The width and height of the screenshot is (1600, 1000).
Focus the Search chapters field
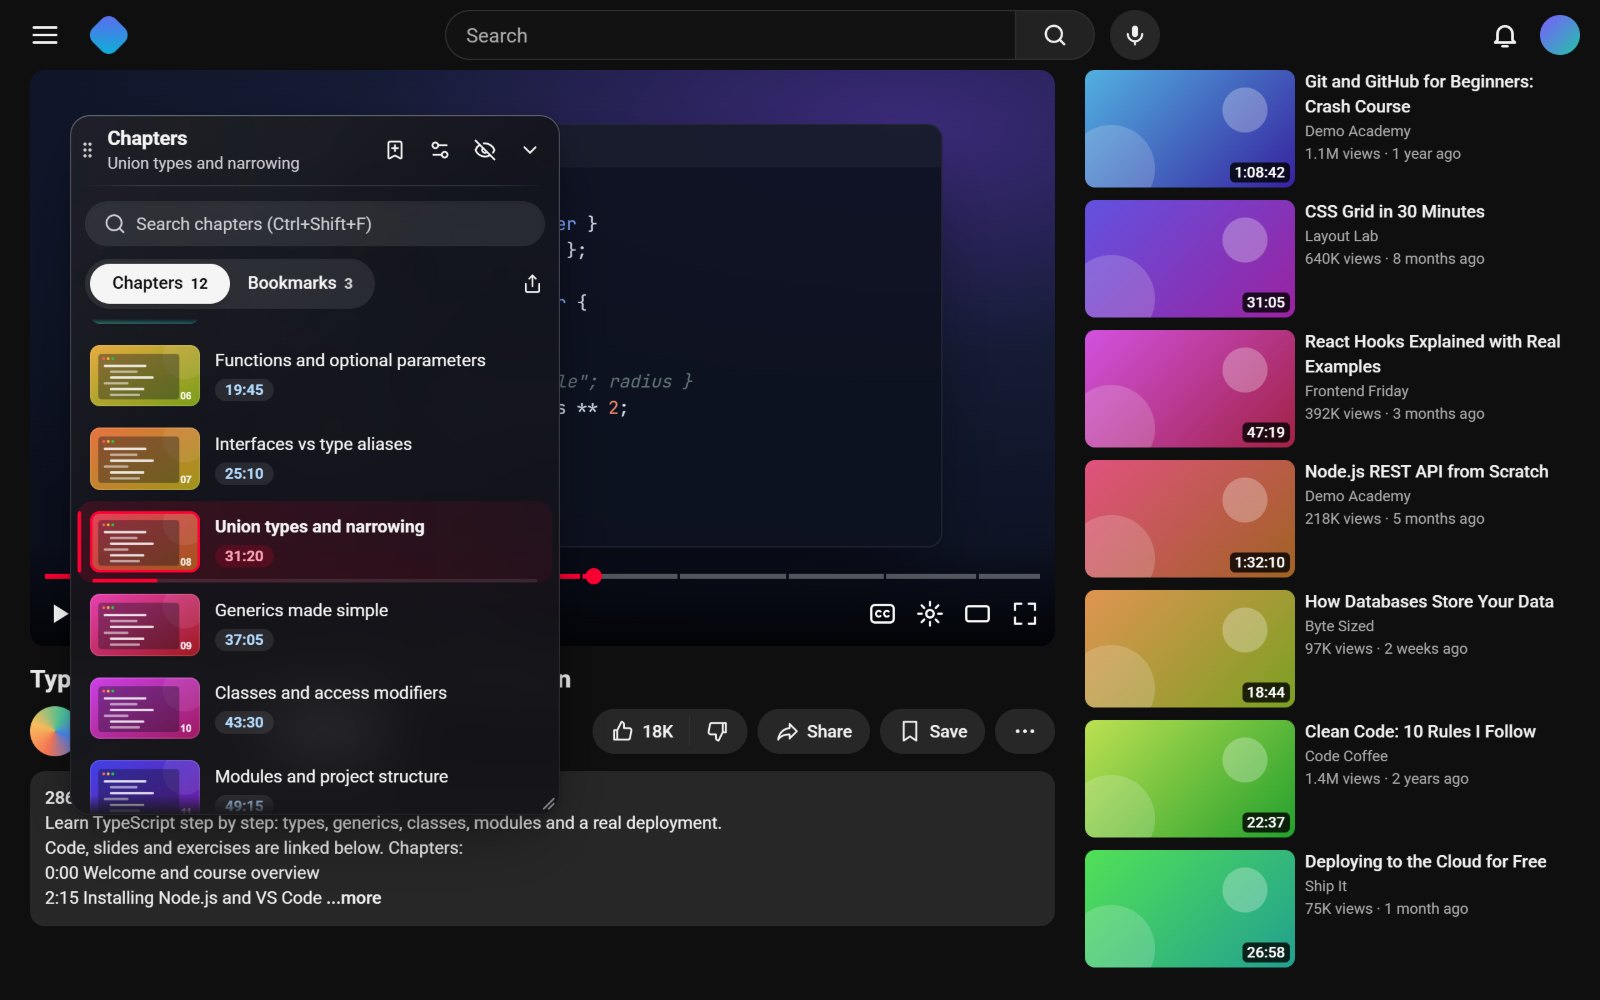315,224
